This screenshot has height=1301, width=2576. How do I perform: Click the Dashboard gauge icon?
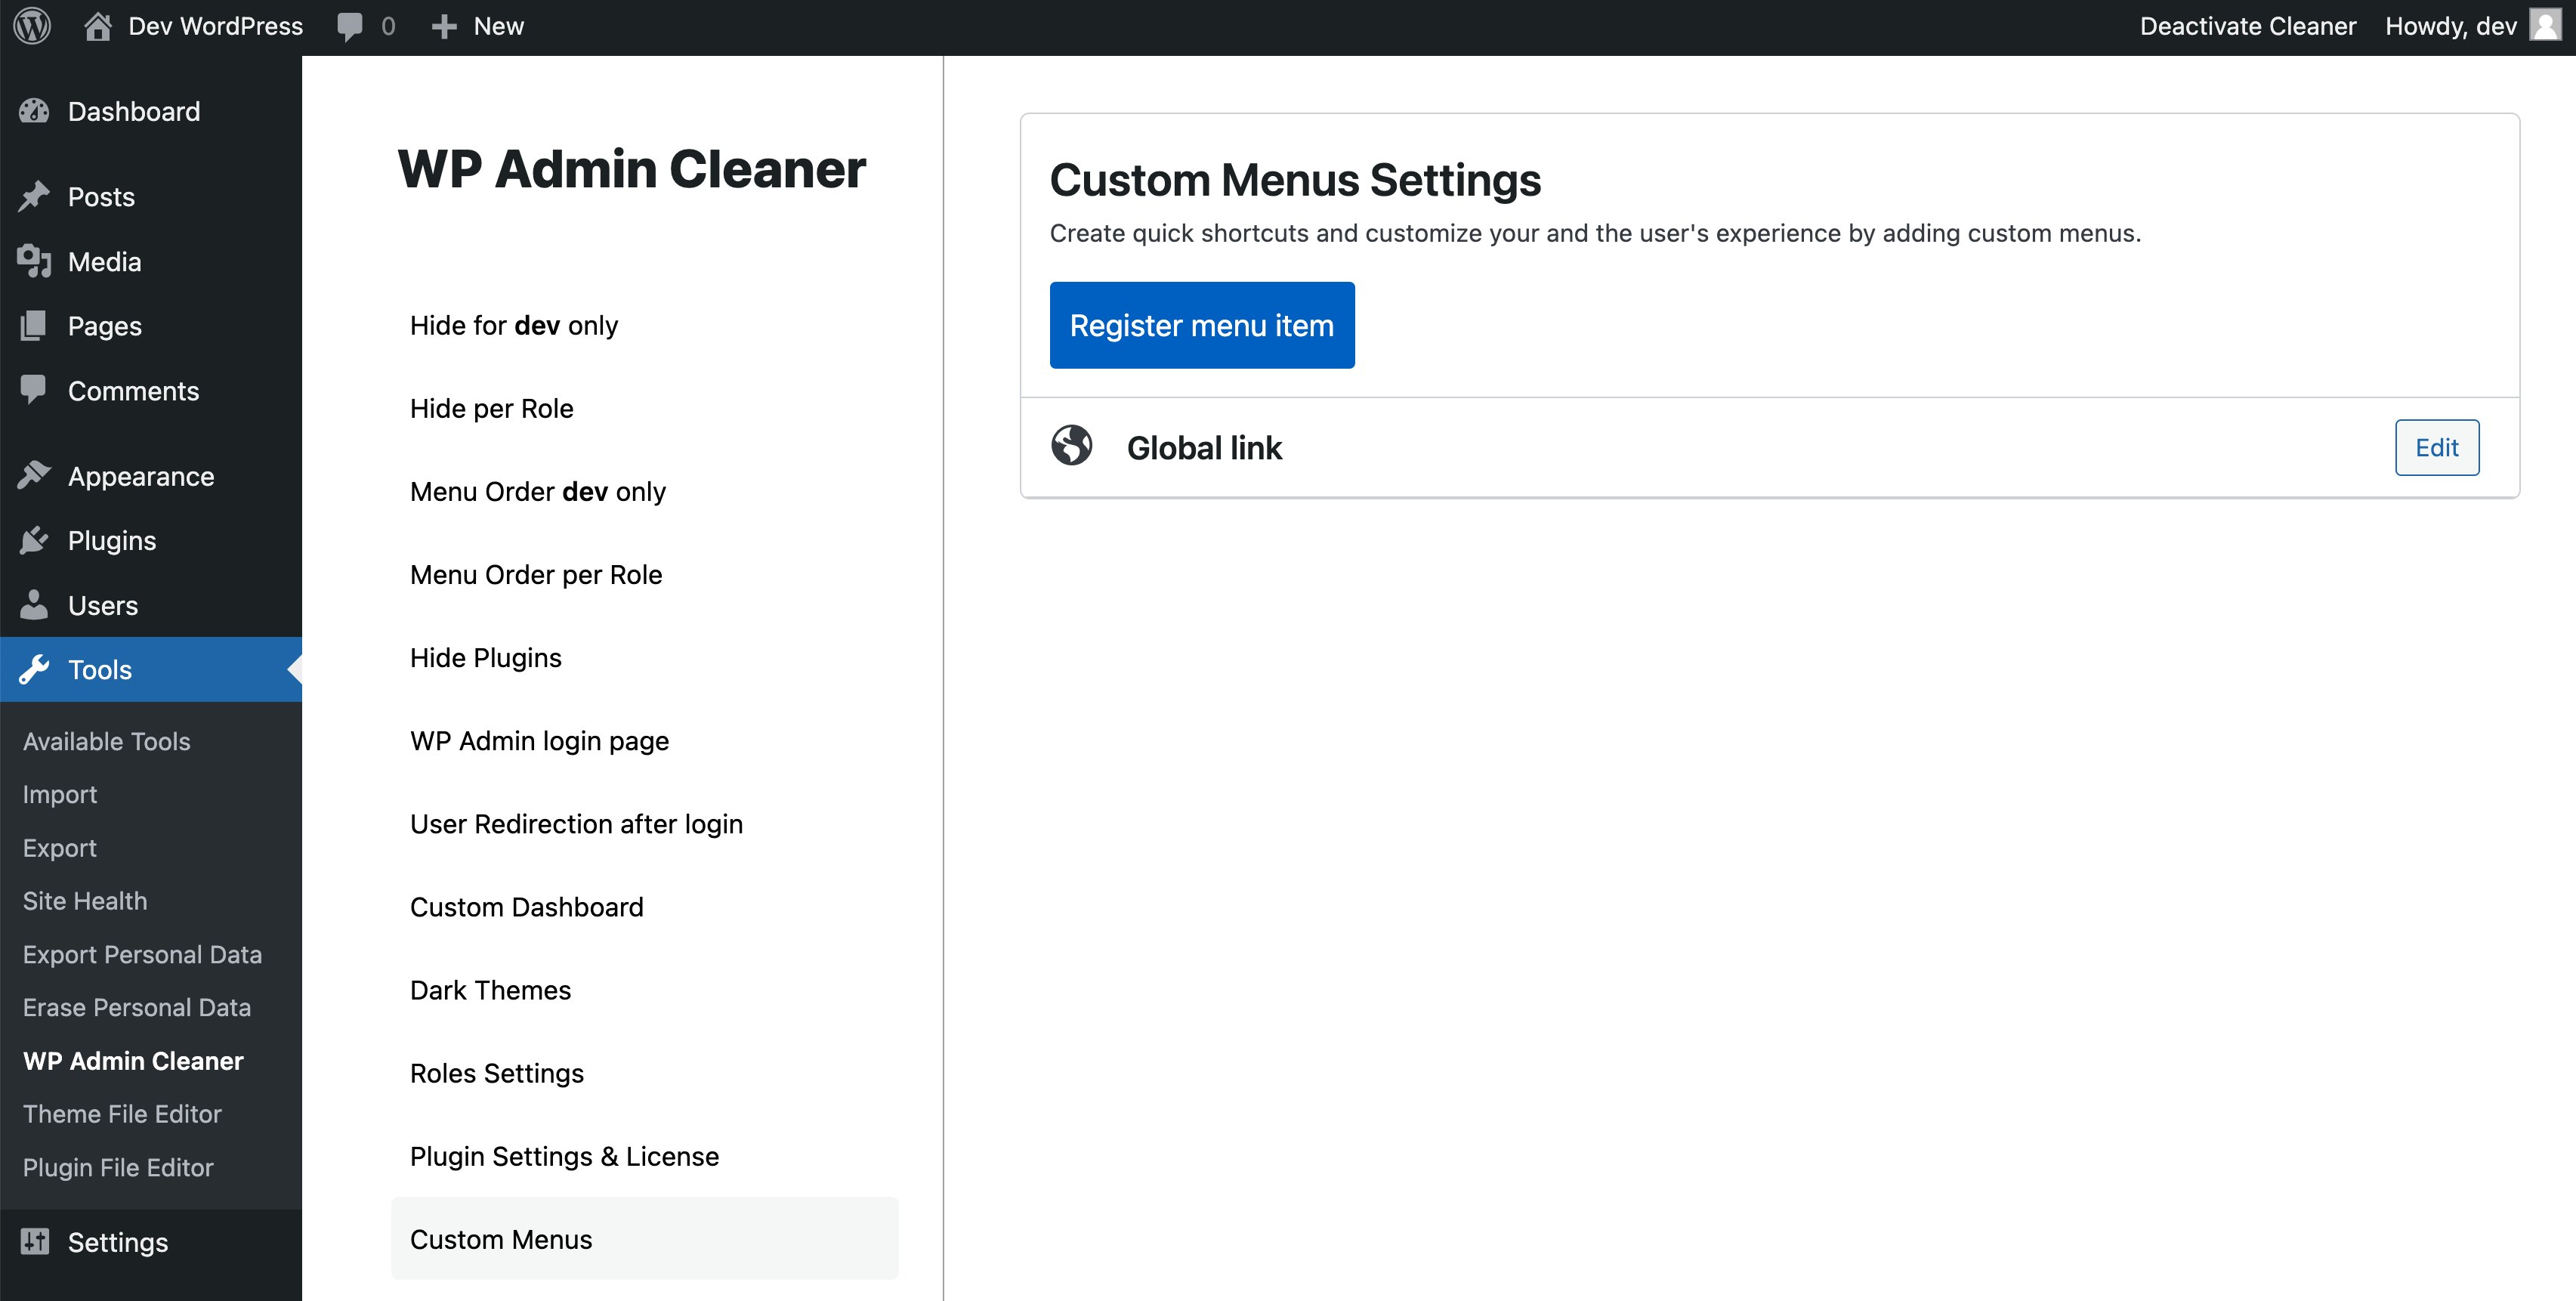pos(34,111)
